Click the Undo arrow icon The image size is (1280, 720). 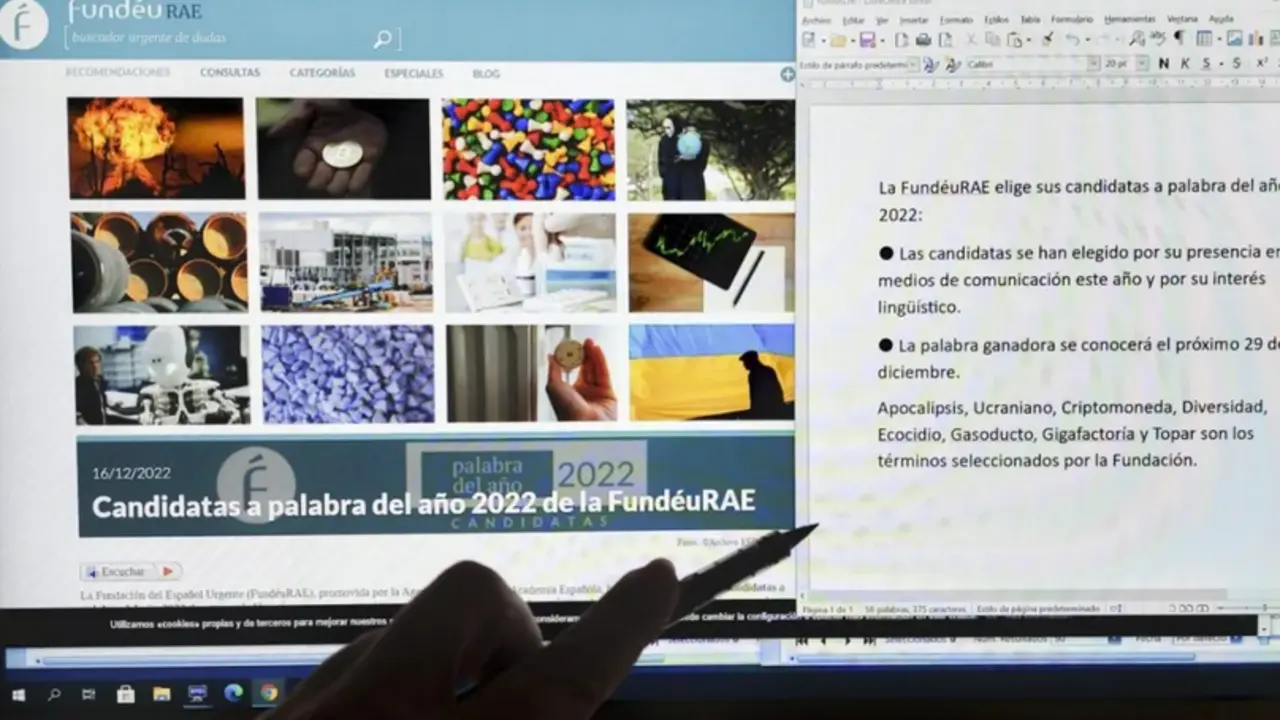click(x=1072, y=39)
